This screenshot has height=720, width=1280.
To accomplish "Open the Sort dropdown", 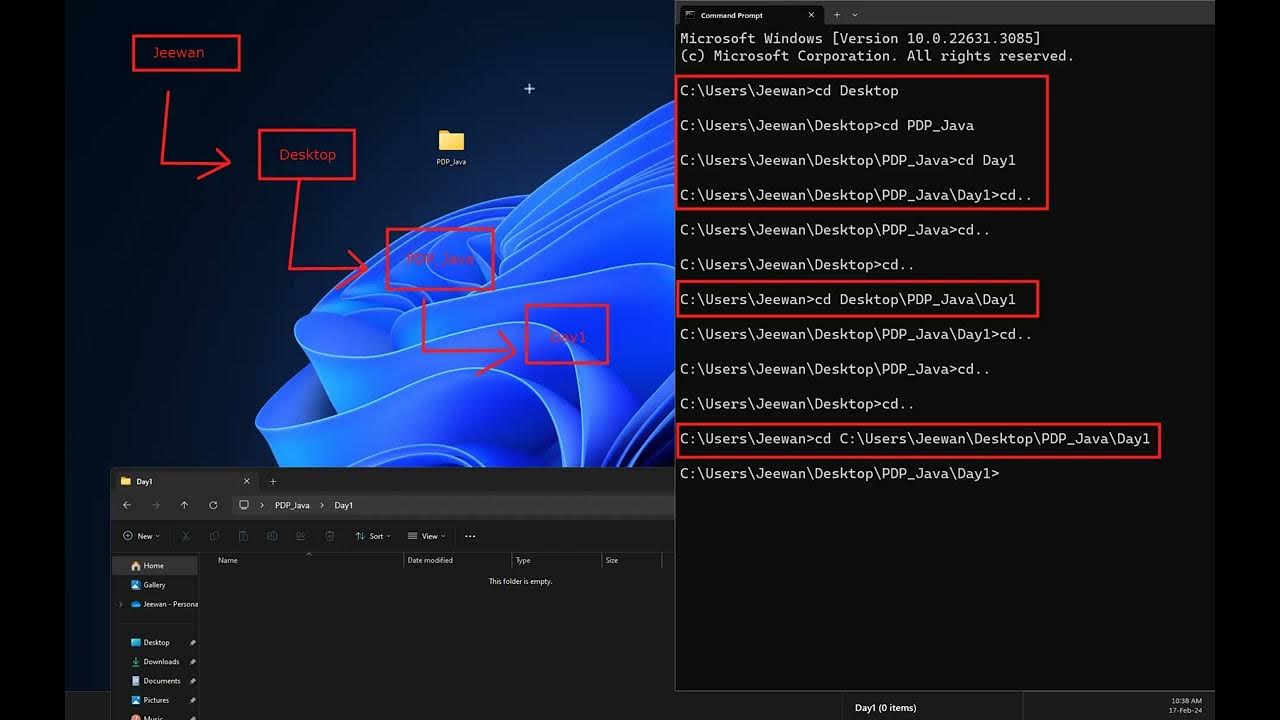I will (373, 536).
